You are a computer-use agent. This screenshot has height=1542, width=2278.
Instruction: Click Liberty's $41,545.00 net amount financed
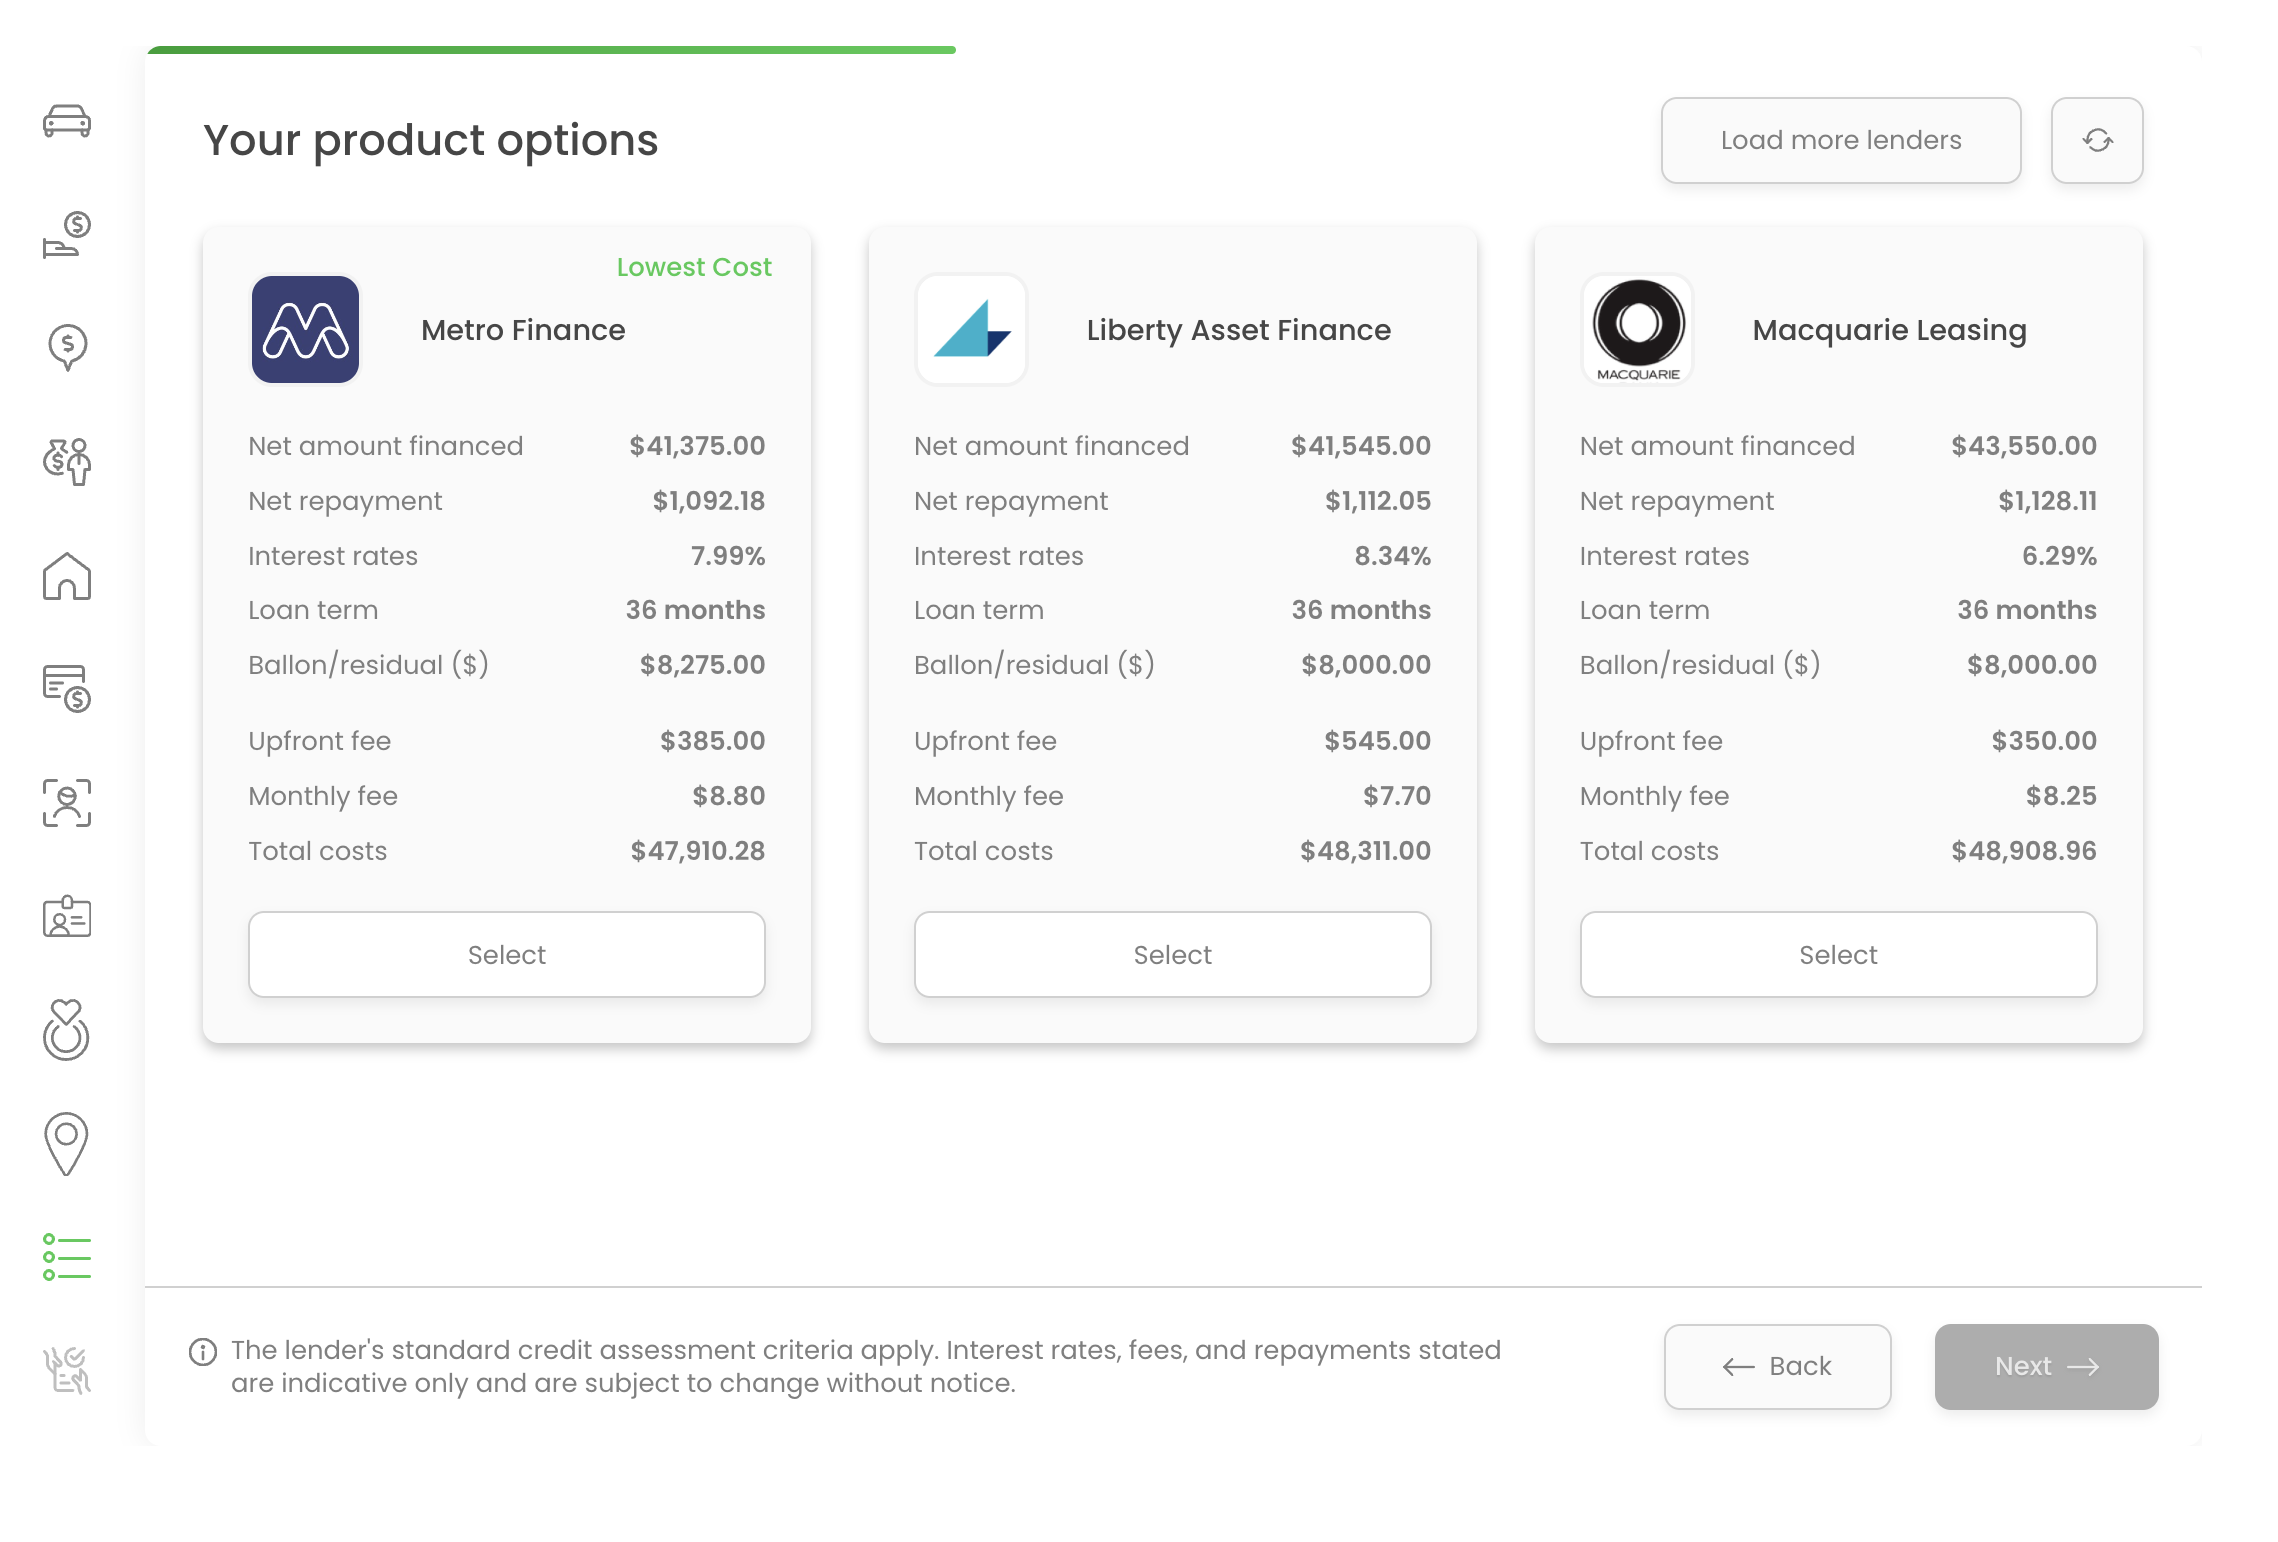[1361, 446]
